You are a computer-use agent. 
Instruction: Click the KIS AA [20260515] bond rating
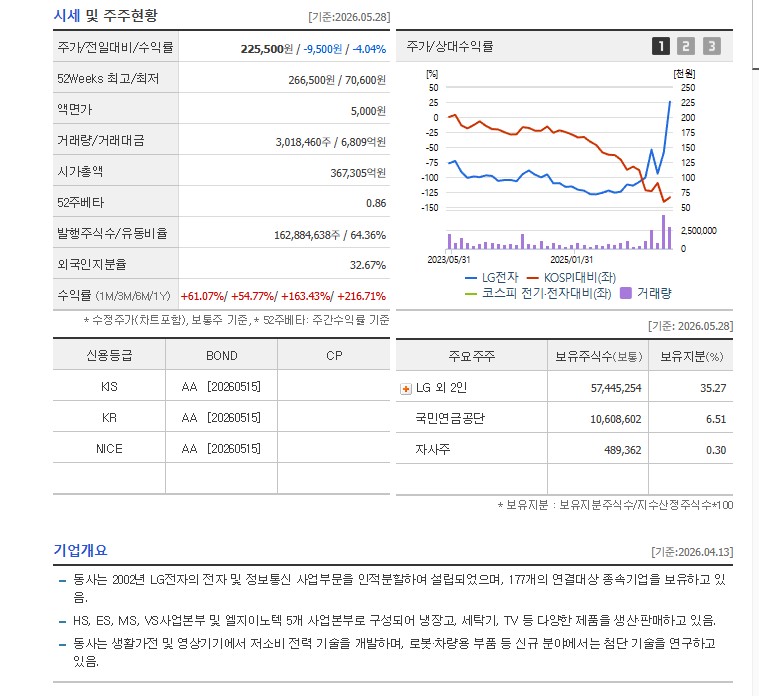221,386
